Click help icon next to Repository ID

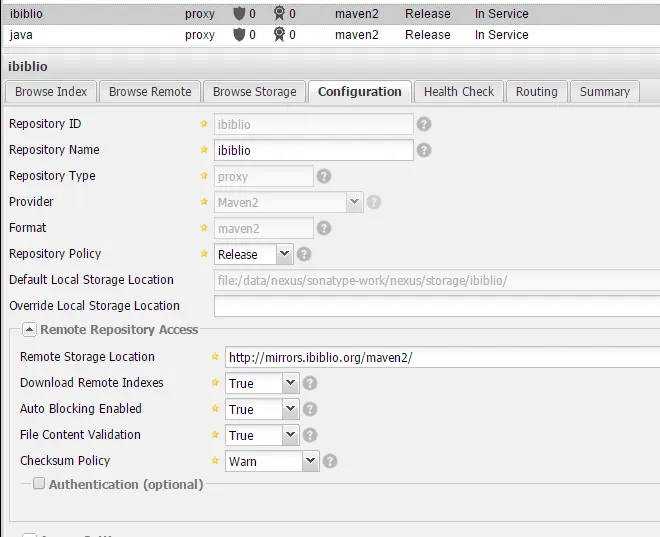[424, 124]
